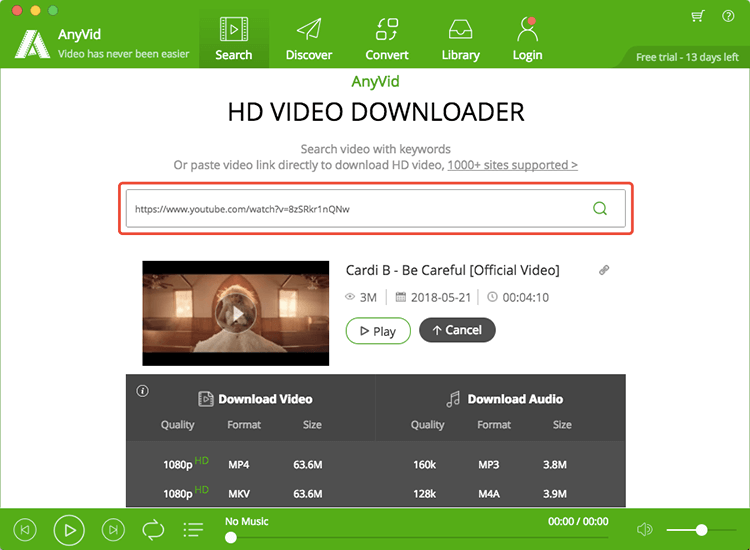Click the shopping cart icon
Image resolution: width=750 pixels, height=550 pixels.
tap(698, 16)
